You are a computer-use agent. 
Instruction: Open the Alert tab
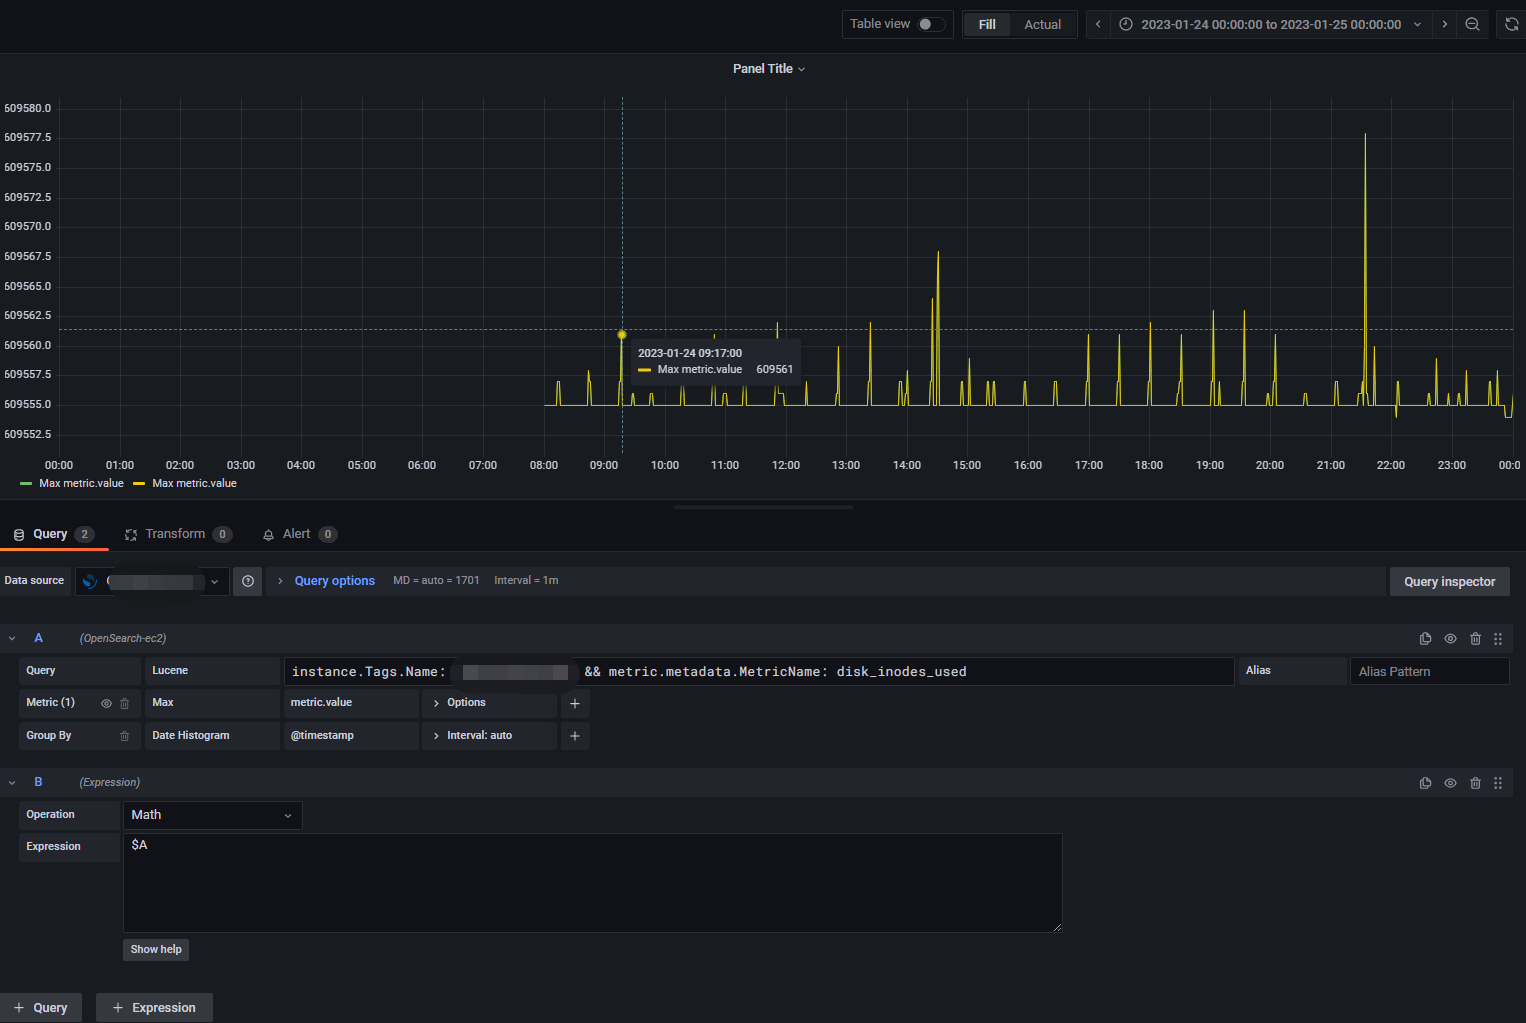coord(296,533)
